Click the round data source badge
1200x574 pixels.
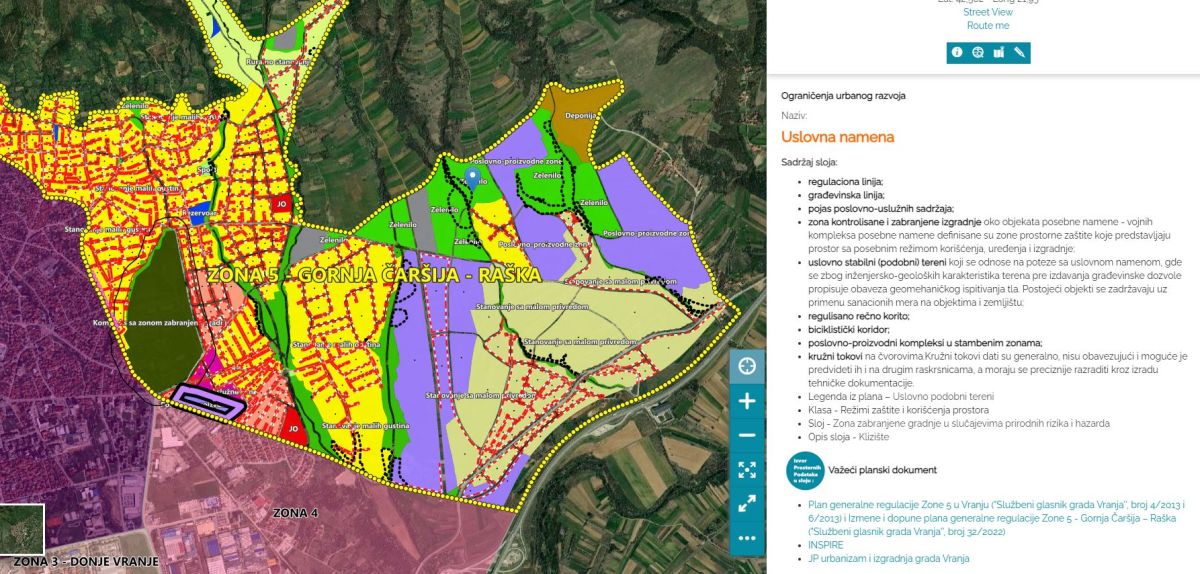[x=807, y=471]
